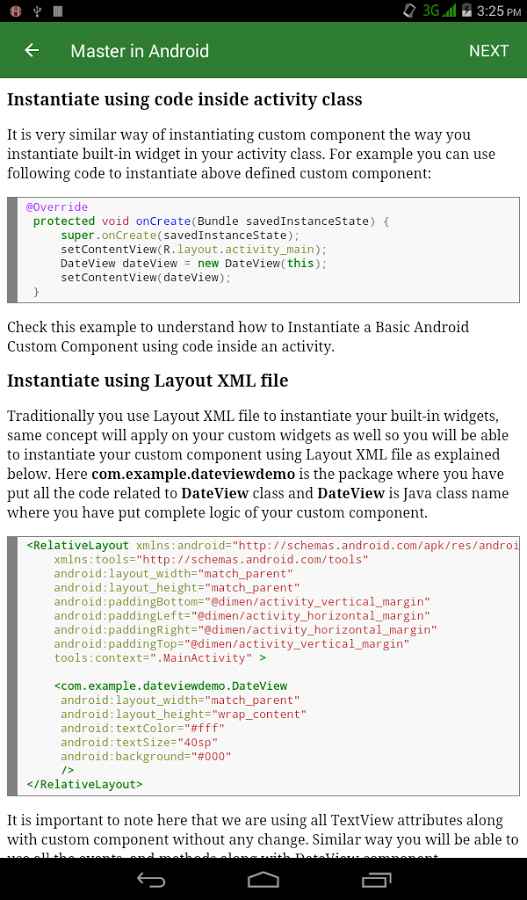Tap the red notification icon in status bar
The width and height of the screenshot is (527, 900).
click(x=16, y=11)
